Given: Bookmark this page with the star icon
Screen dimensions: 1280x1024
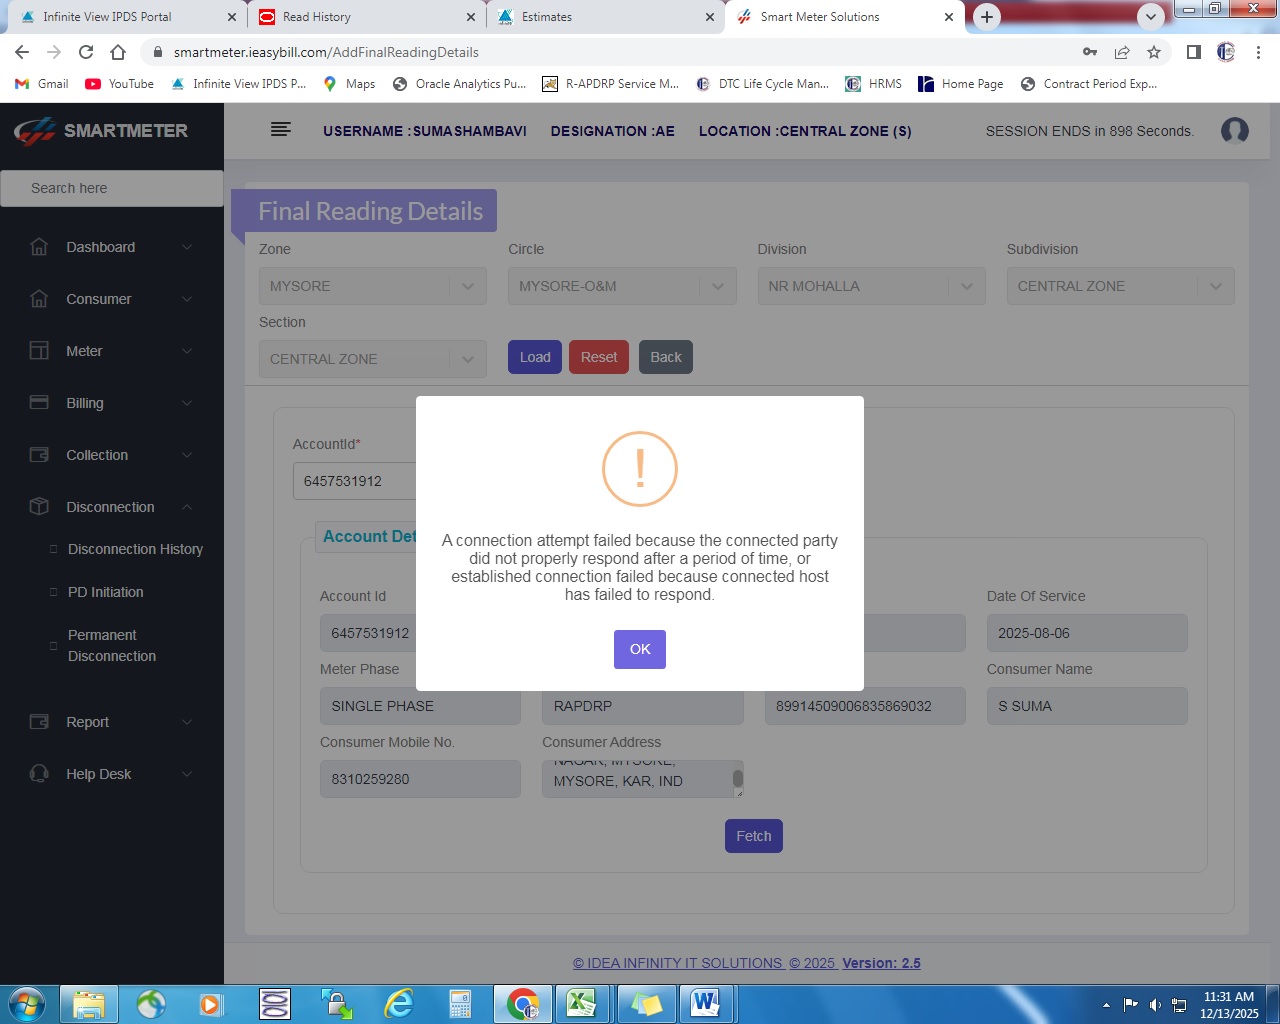Looking at the screenshot, I should click(x=1154, y=52).
